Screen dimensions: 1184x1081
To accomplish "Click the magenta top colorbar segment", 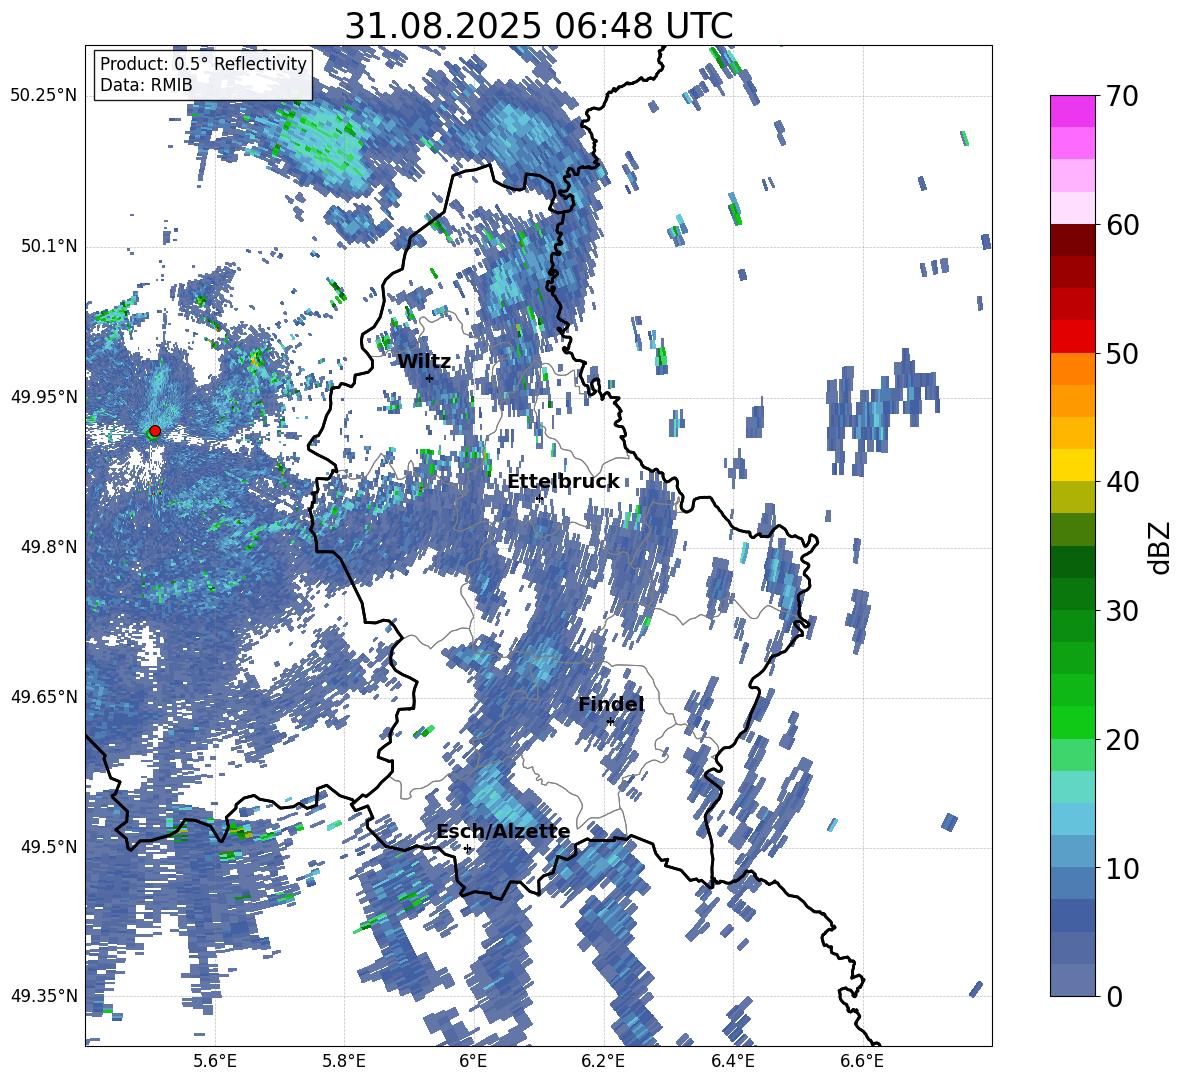I will (1072, 111).
